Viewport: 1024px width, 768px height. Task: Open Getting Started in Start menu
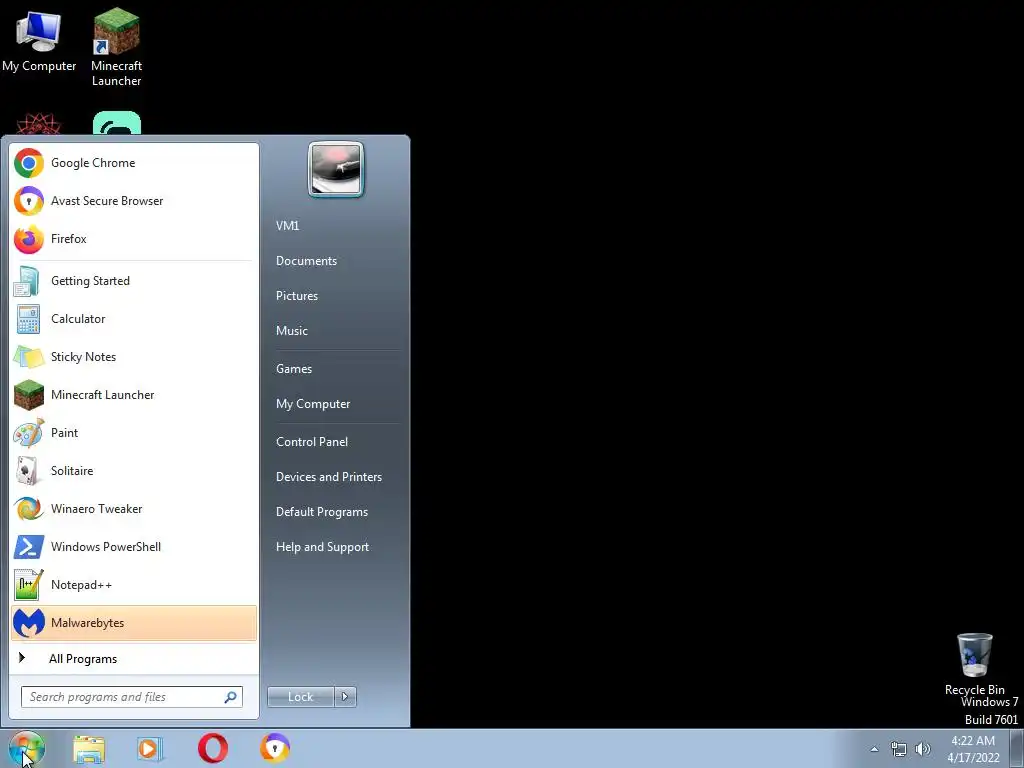tap(134, 281)
